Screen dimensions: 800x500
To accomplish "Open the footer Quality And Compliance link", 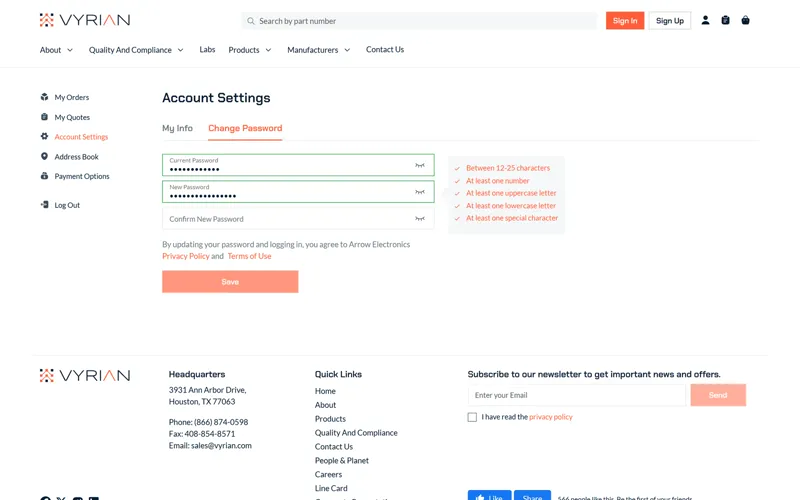I will (x=356, y=433).
